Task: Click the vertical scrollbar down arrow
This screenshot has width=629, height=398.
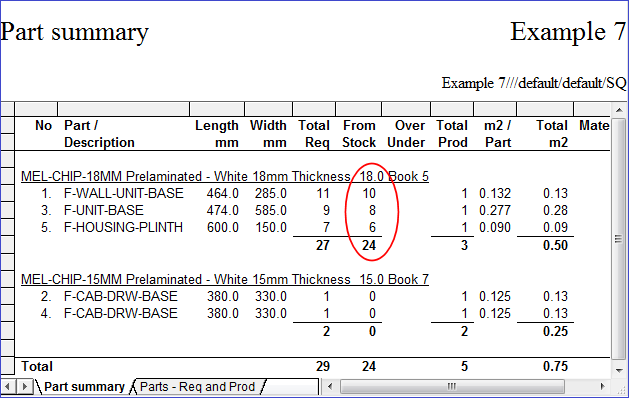Action: (x=619, y=370)
